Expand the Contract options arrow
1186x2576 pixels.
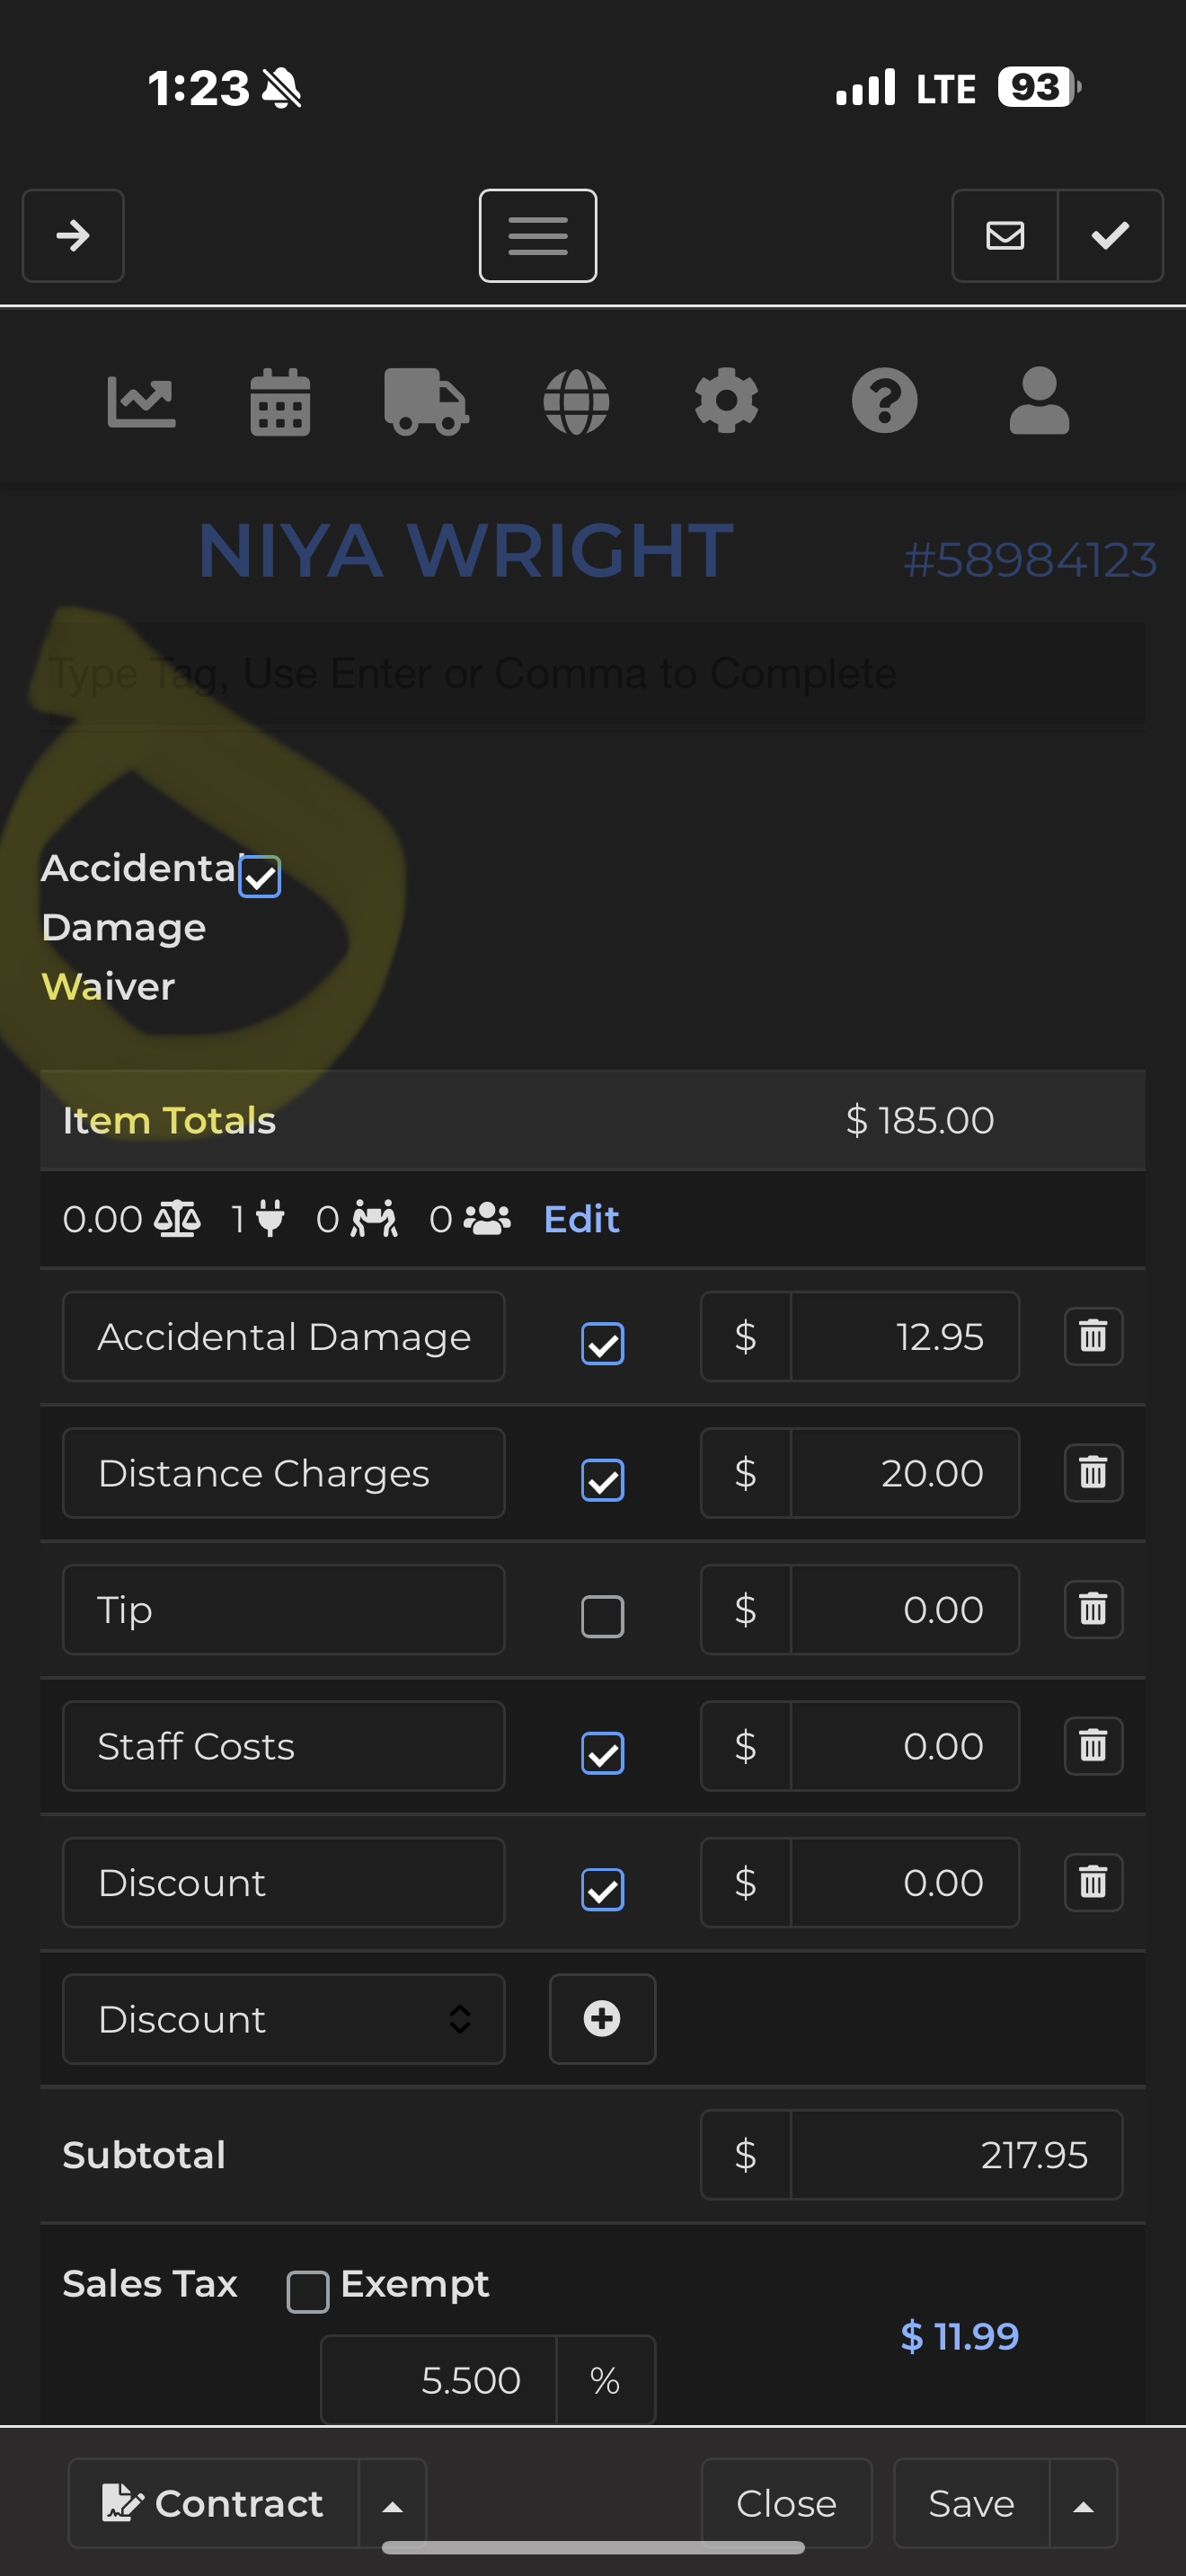[x=393, y=2505]
